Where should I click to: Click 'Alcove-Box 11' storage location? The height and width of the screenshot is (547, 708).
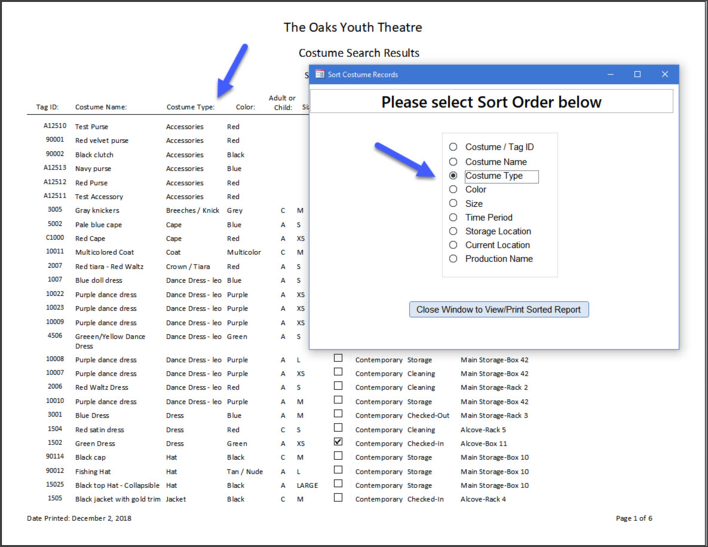(x=484, y=444)
